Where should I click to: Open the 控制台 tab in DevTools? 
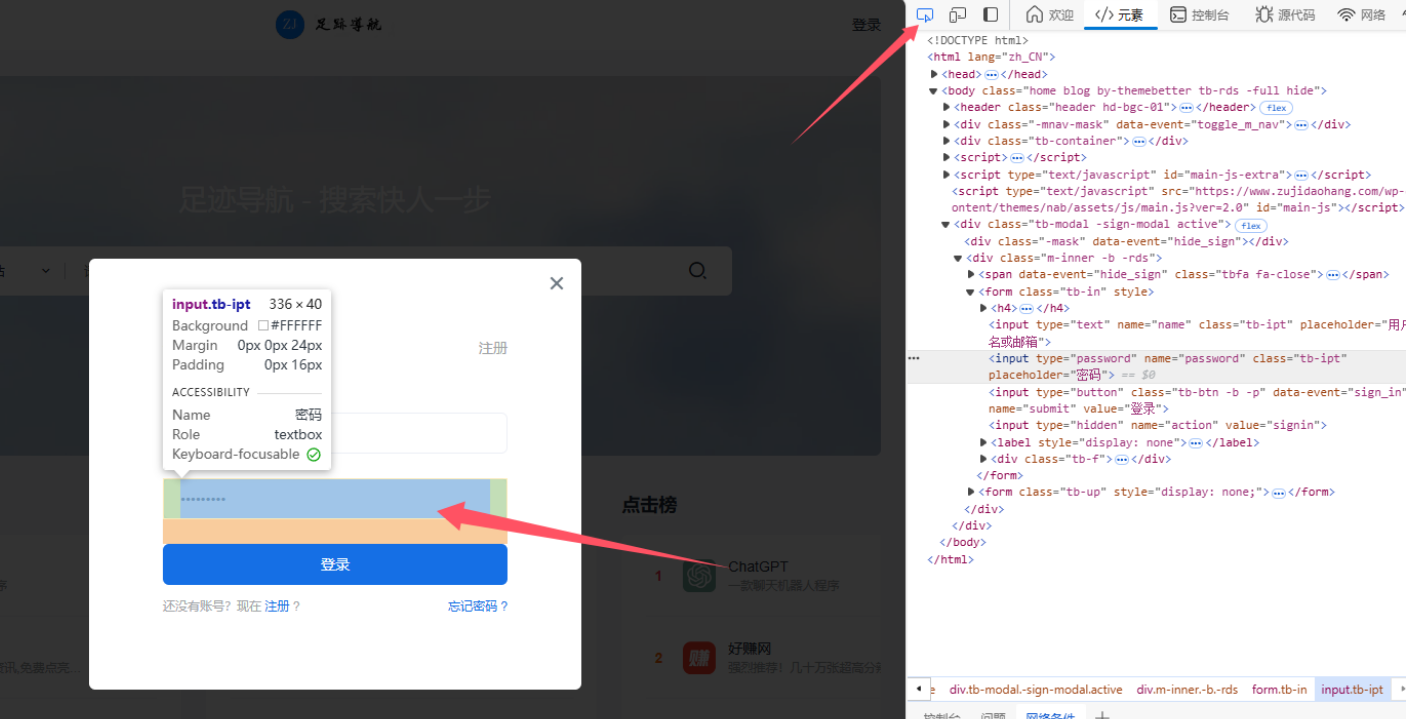click(x=1199, y=15)
